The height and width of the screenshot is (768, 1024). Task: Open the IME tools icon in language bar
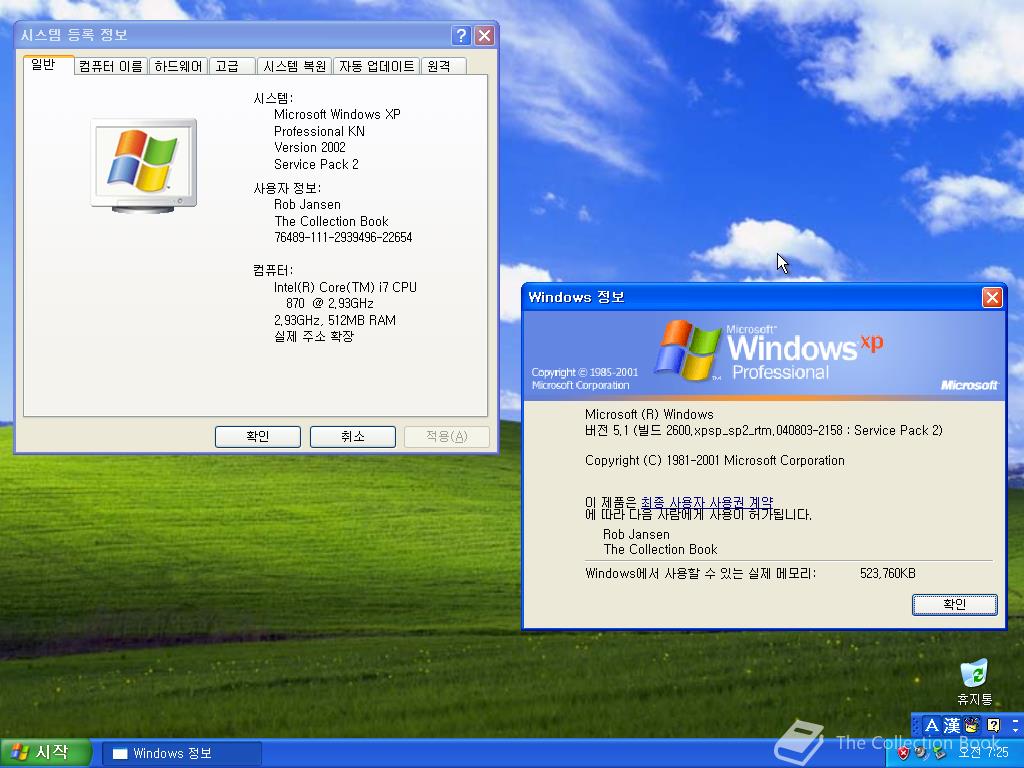pyautogui.click(x=972, y=726)
